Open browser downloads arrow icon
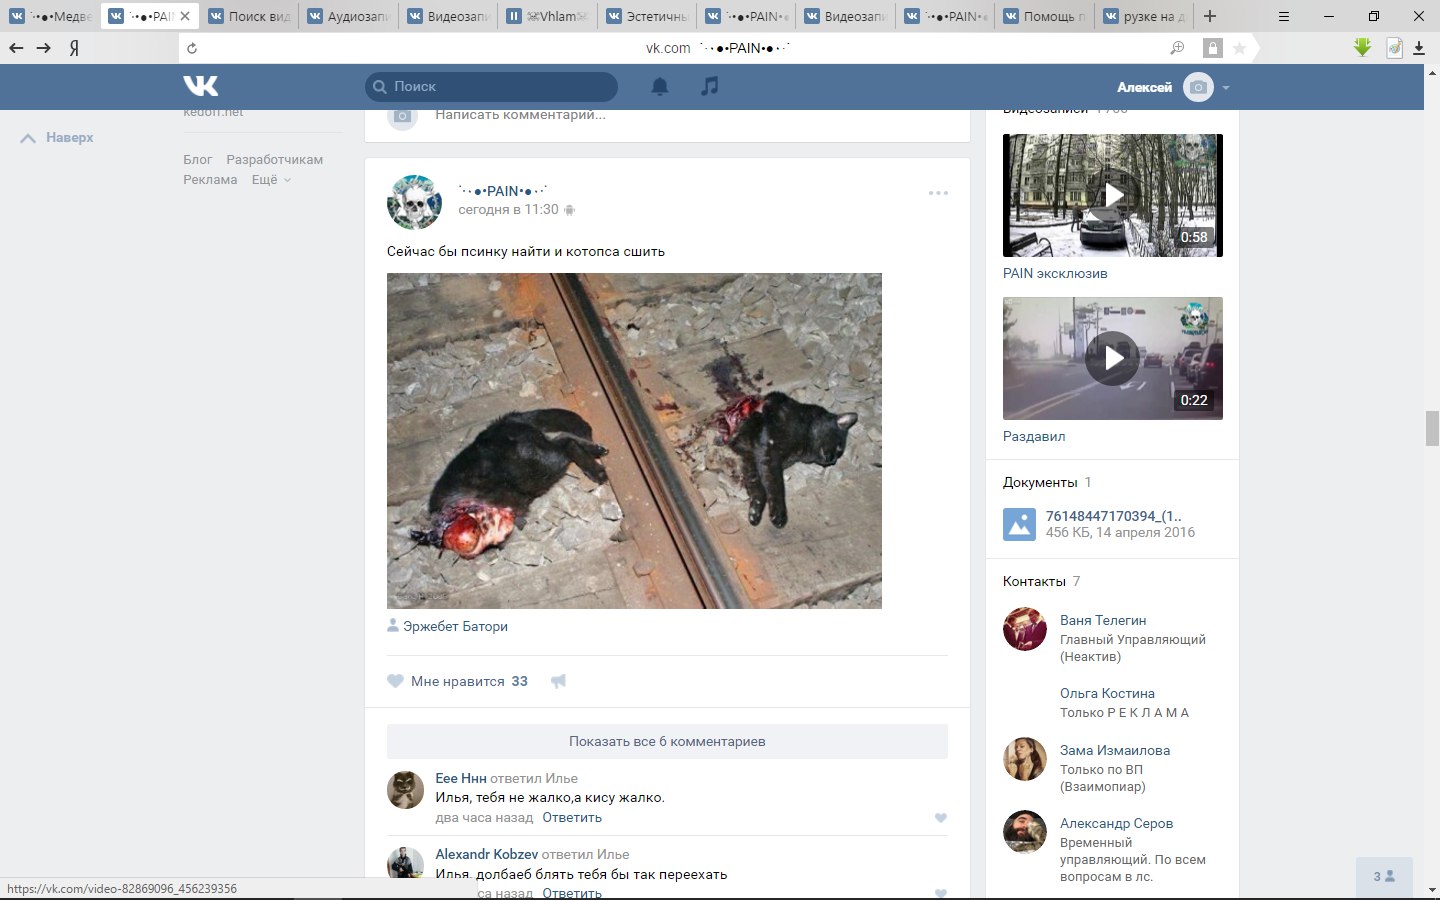Screen dimensions: 1440x900 [1419, 48]
